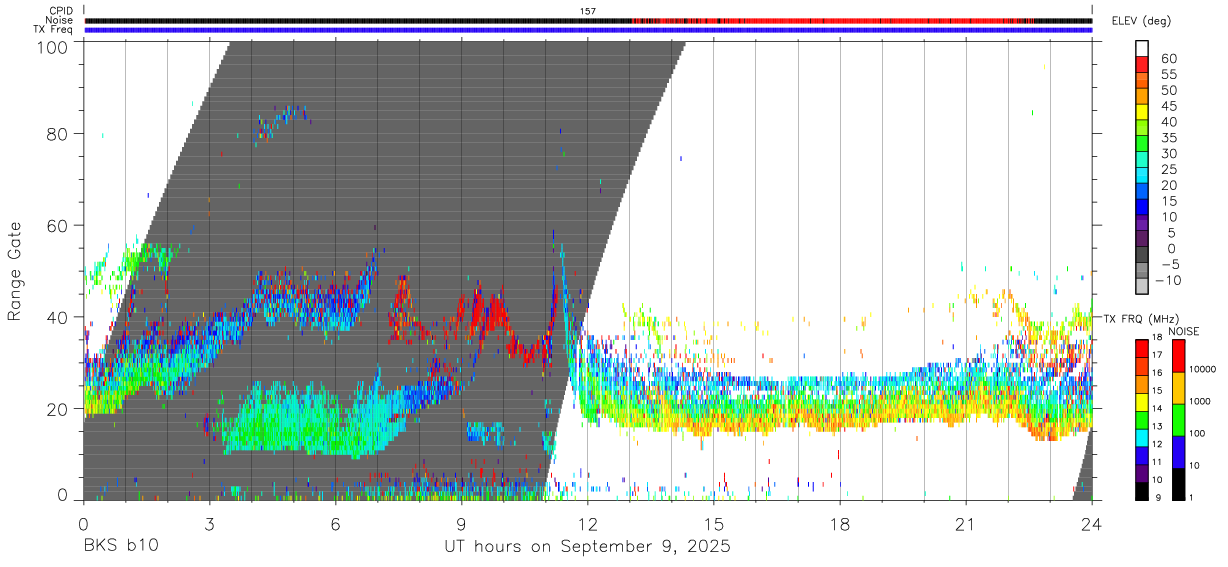1228x567 pixels.
Task: Select the CPID value 157
Action: click(x=588, y=11)
